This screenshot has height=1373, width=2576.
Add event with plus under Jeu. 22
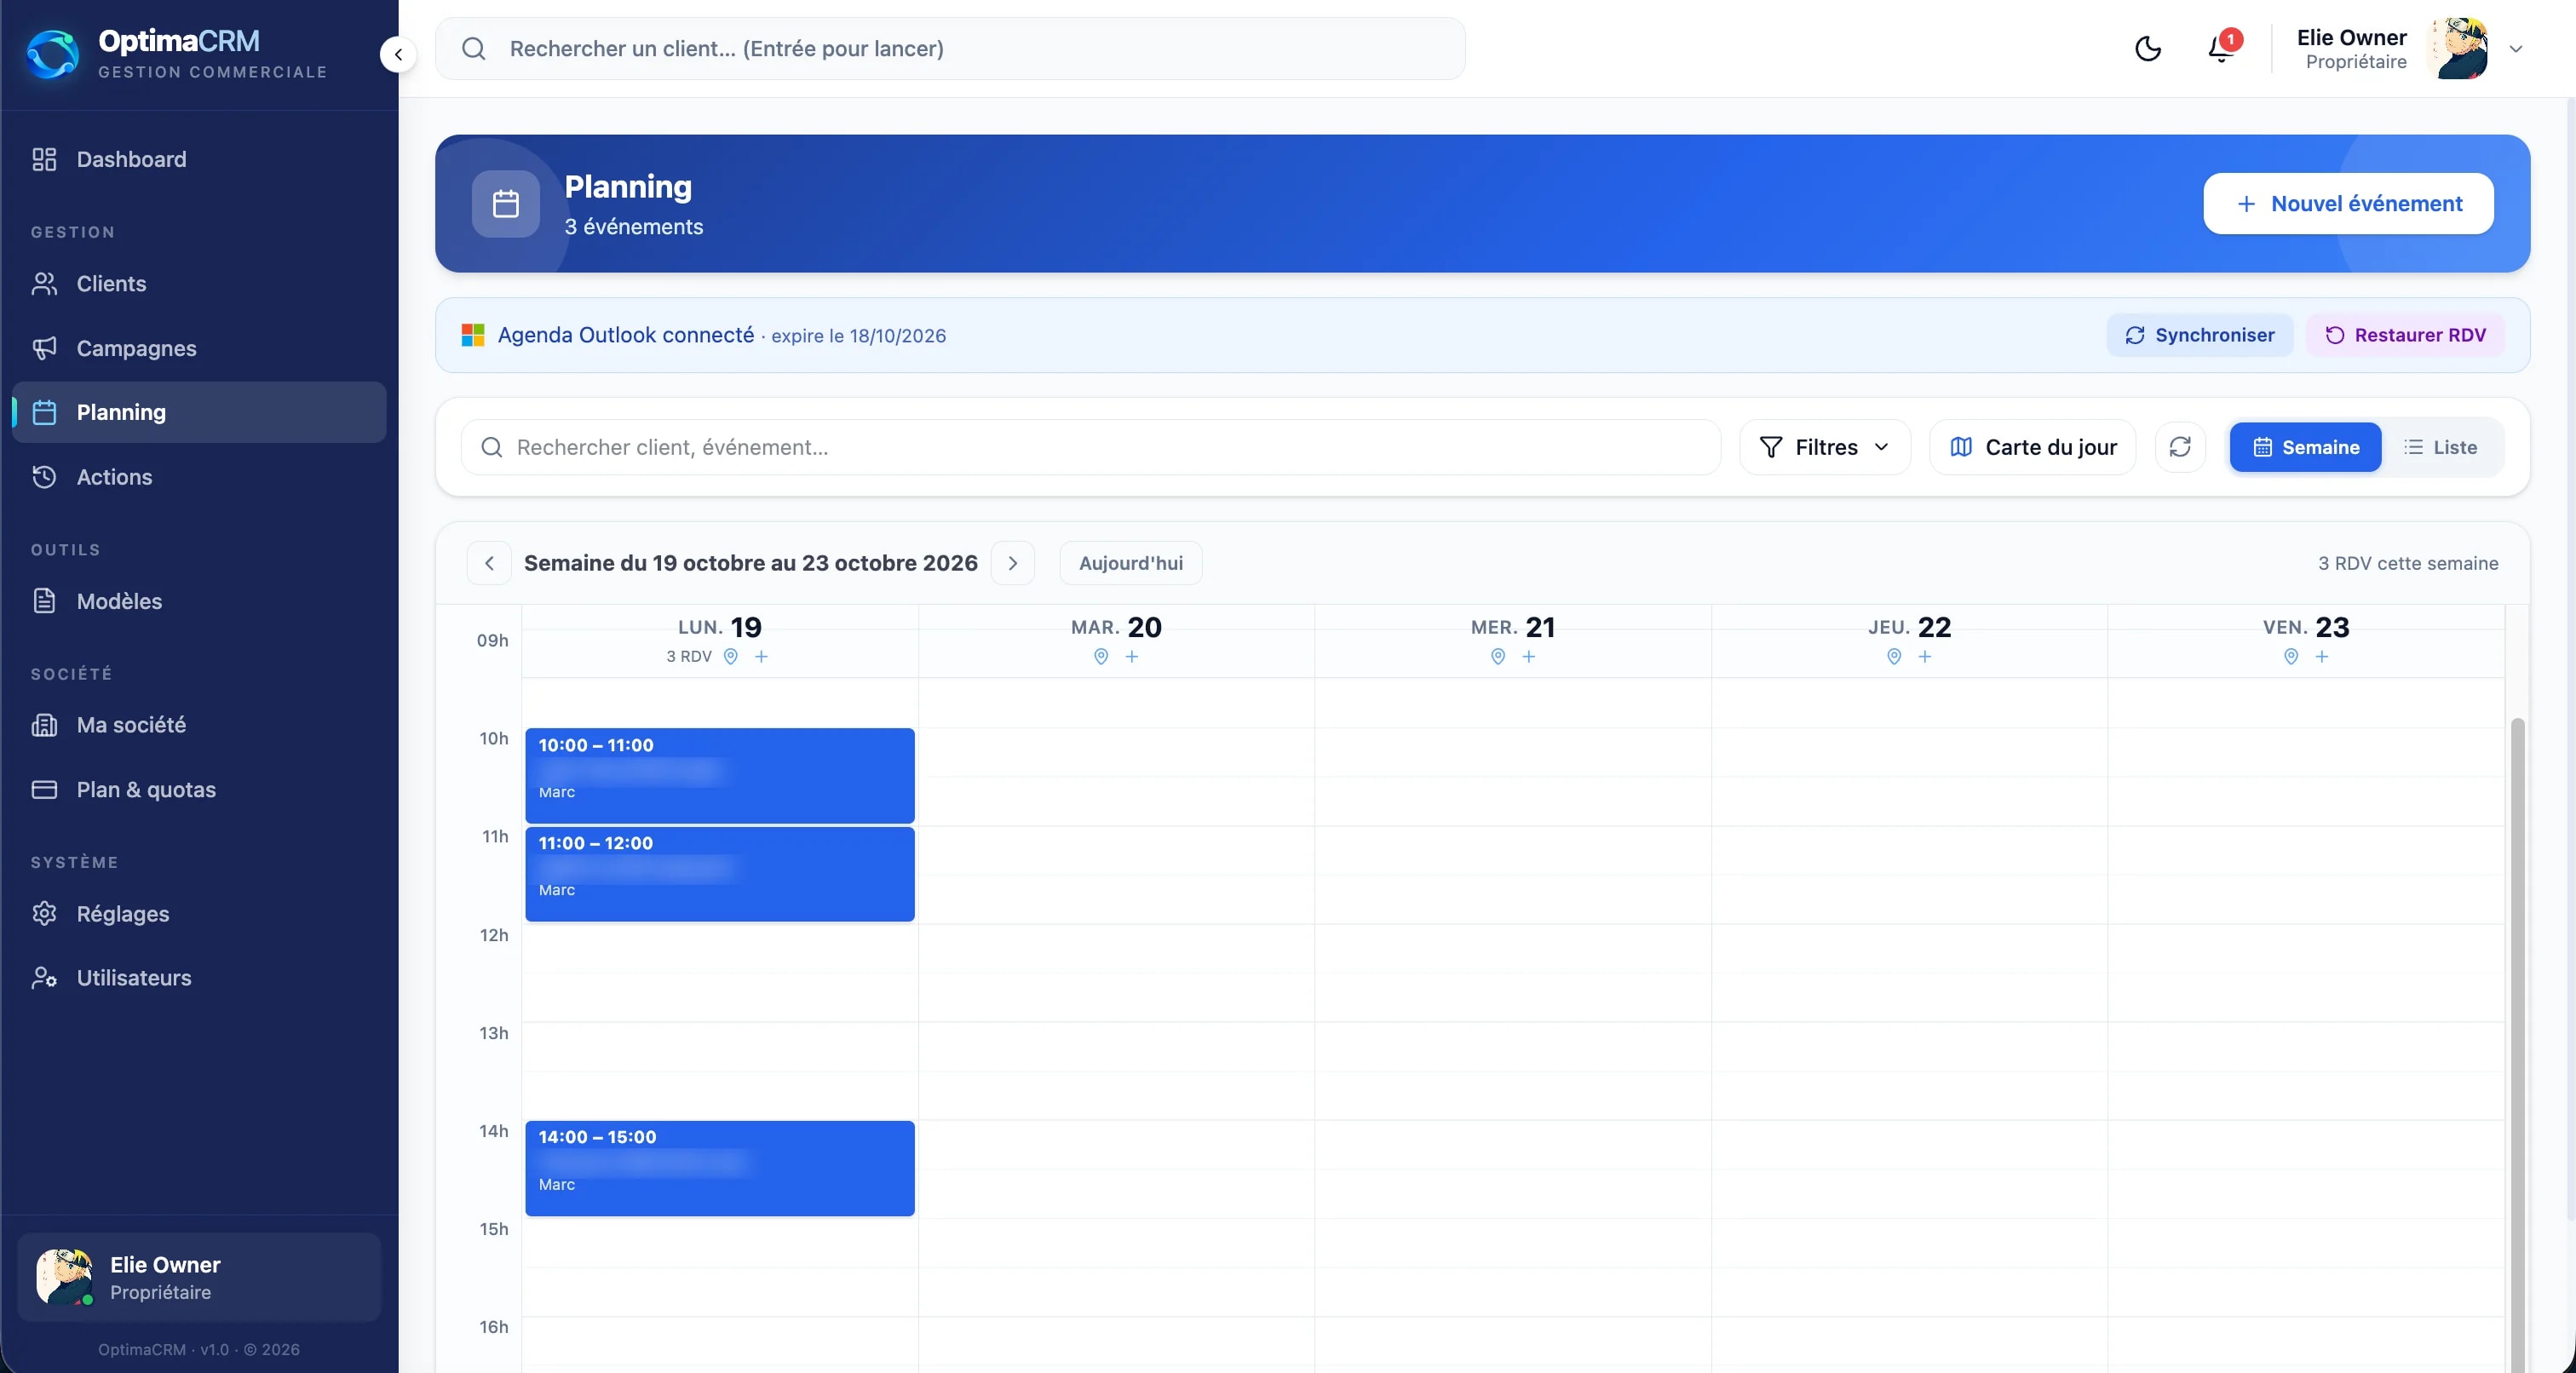click(x=1925, y=657)
